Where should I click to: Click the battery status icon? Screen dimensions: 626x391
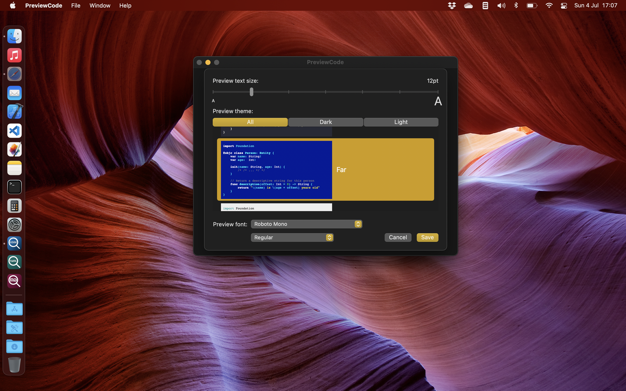532,6
